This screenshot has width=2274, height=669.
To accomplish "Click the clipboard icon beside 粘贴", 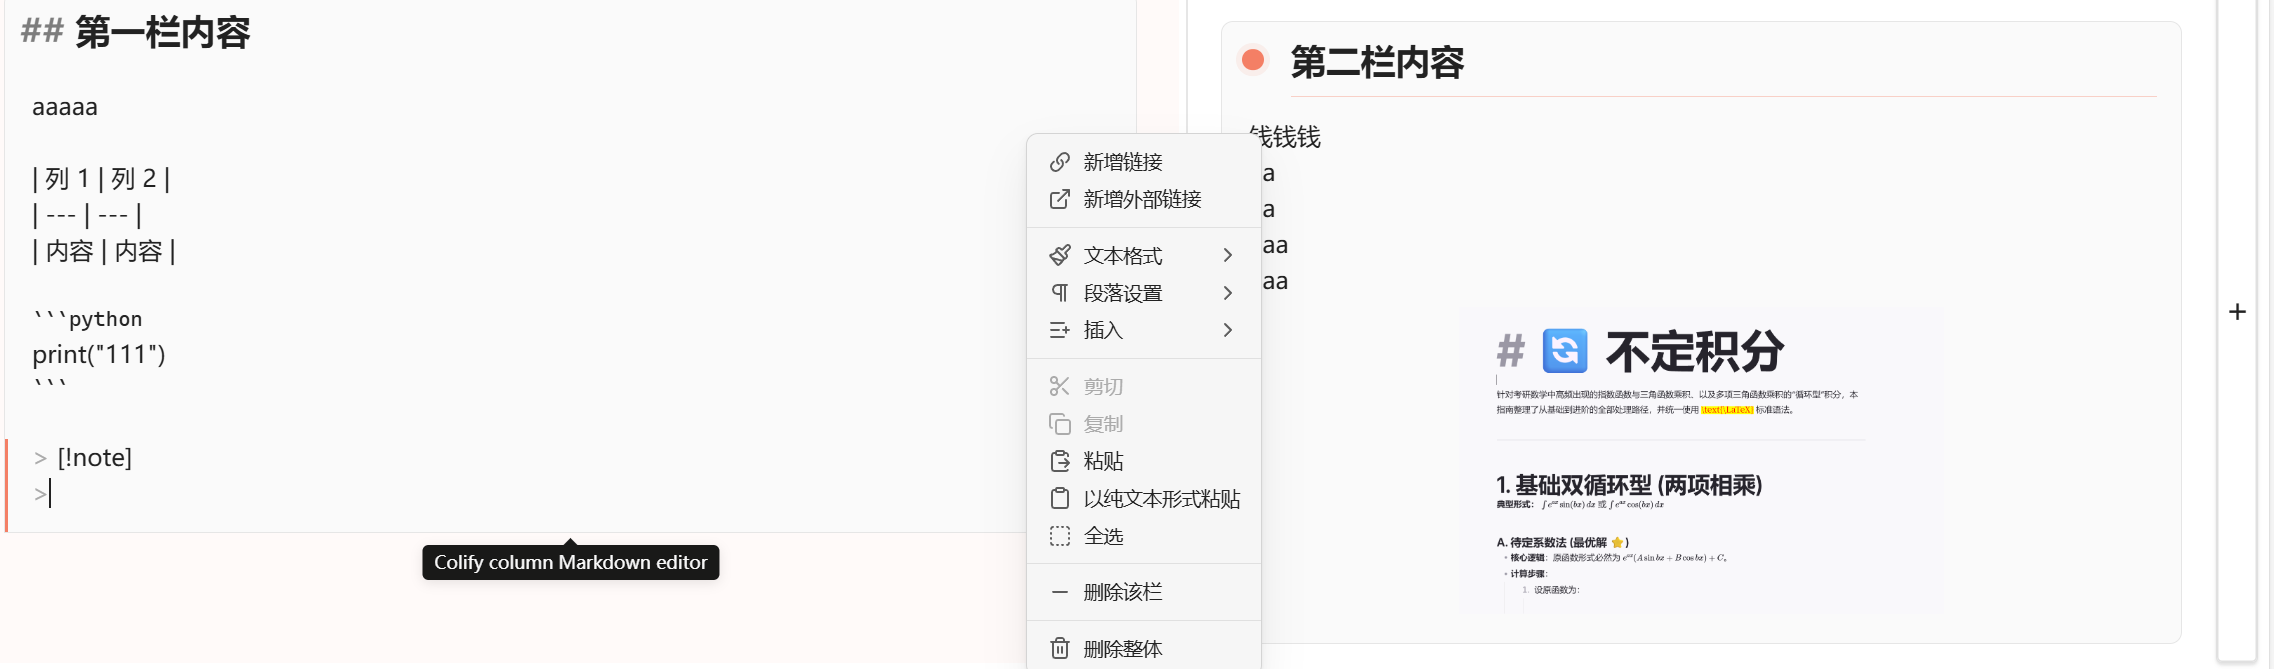I will pyautogui.click(x=1060, y=461).
